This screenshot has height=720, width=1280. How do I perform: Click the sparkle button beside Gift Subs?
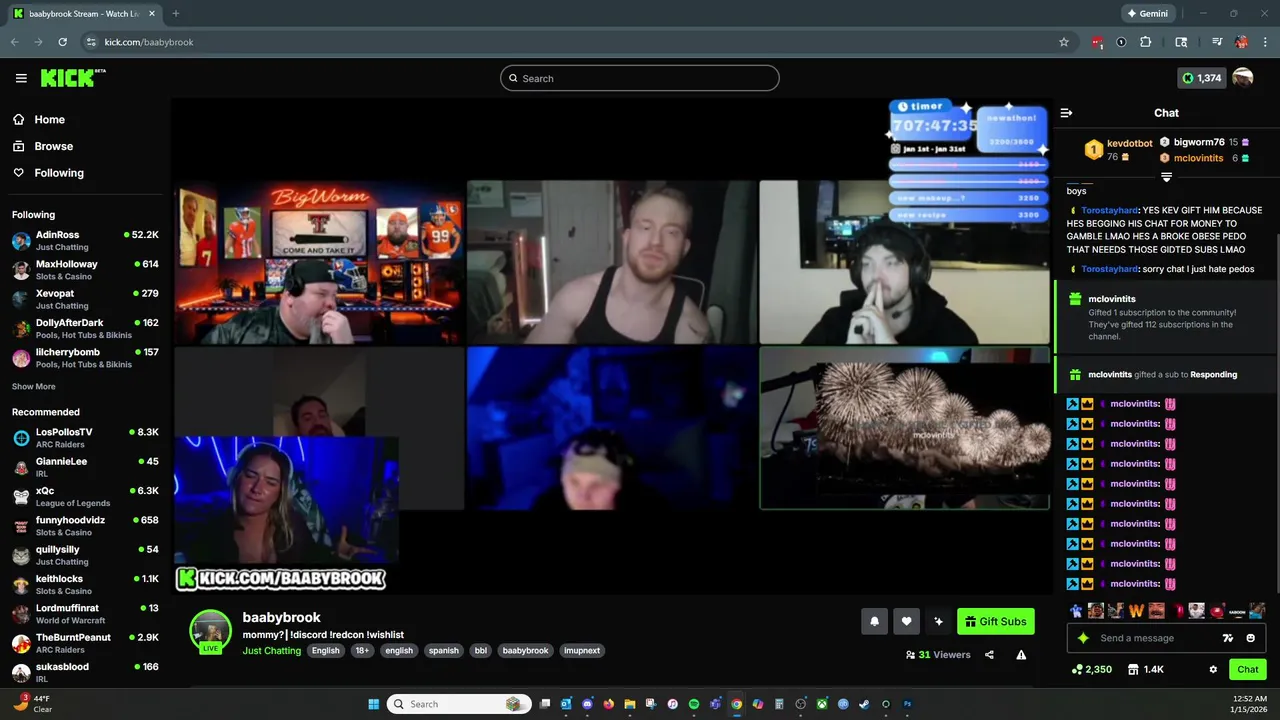938,621
